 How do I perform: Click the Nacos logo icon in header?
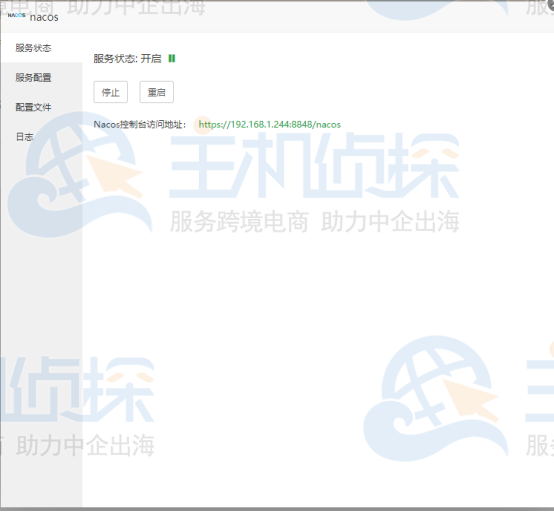click(16, 15)
